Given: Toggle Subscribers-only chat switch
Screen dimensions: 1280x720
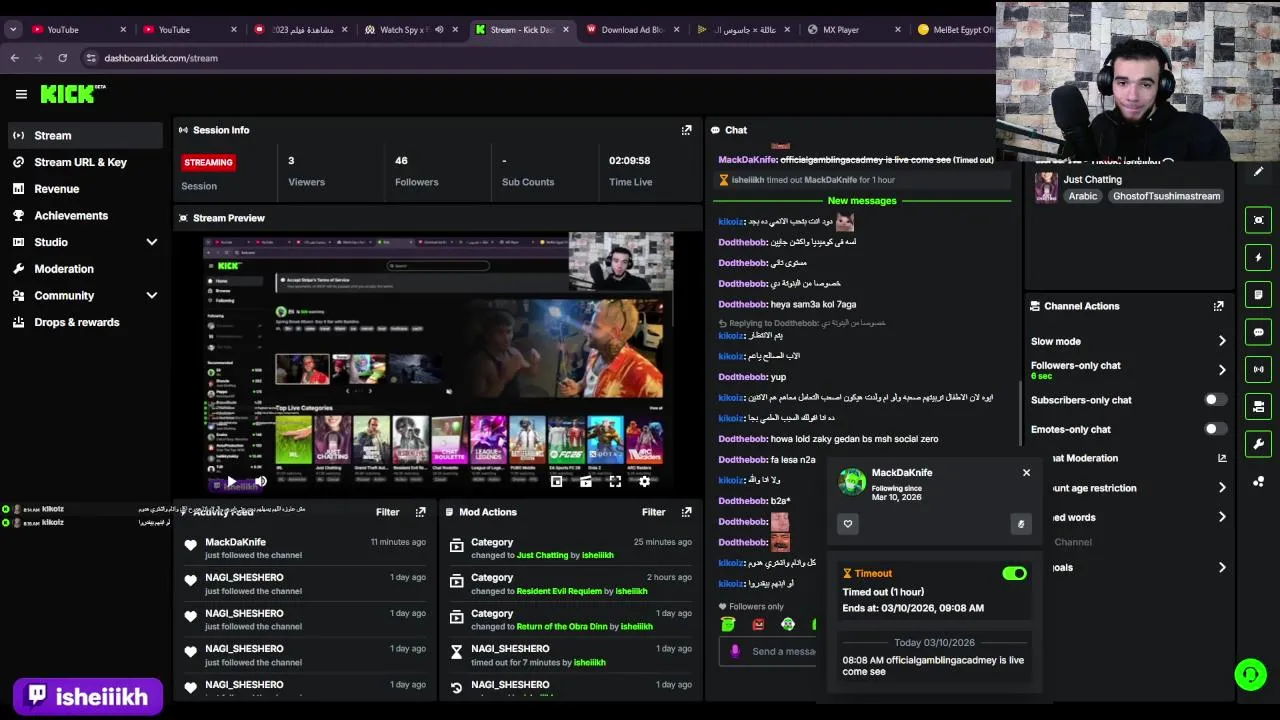Looking at the screenshot, I should pos(1214,400).
